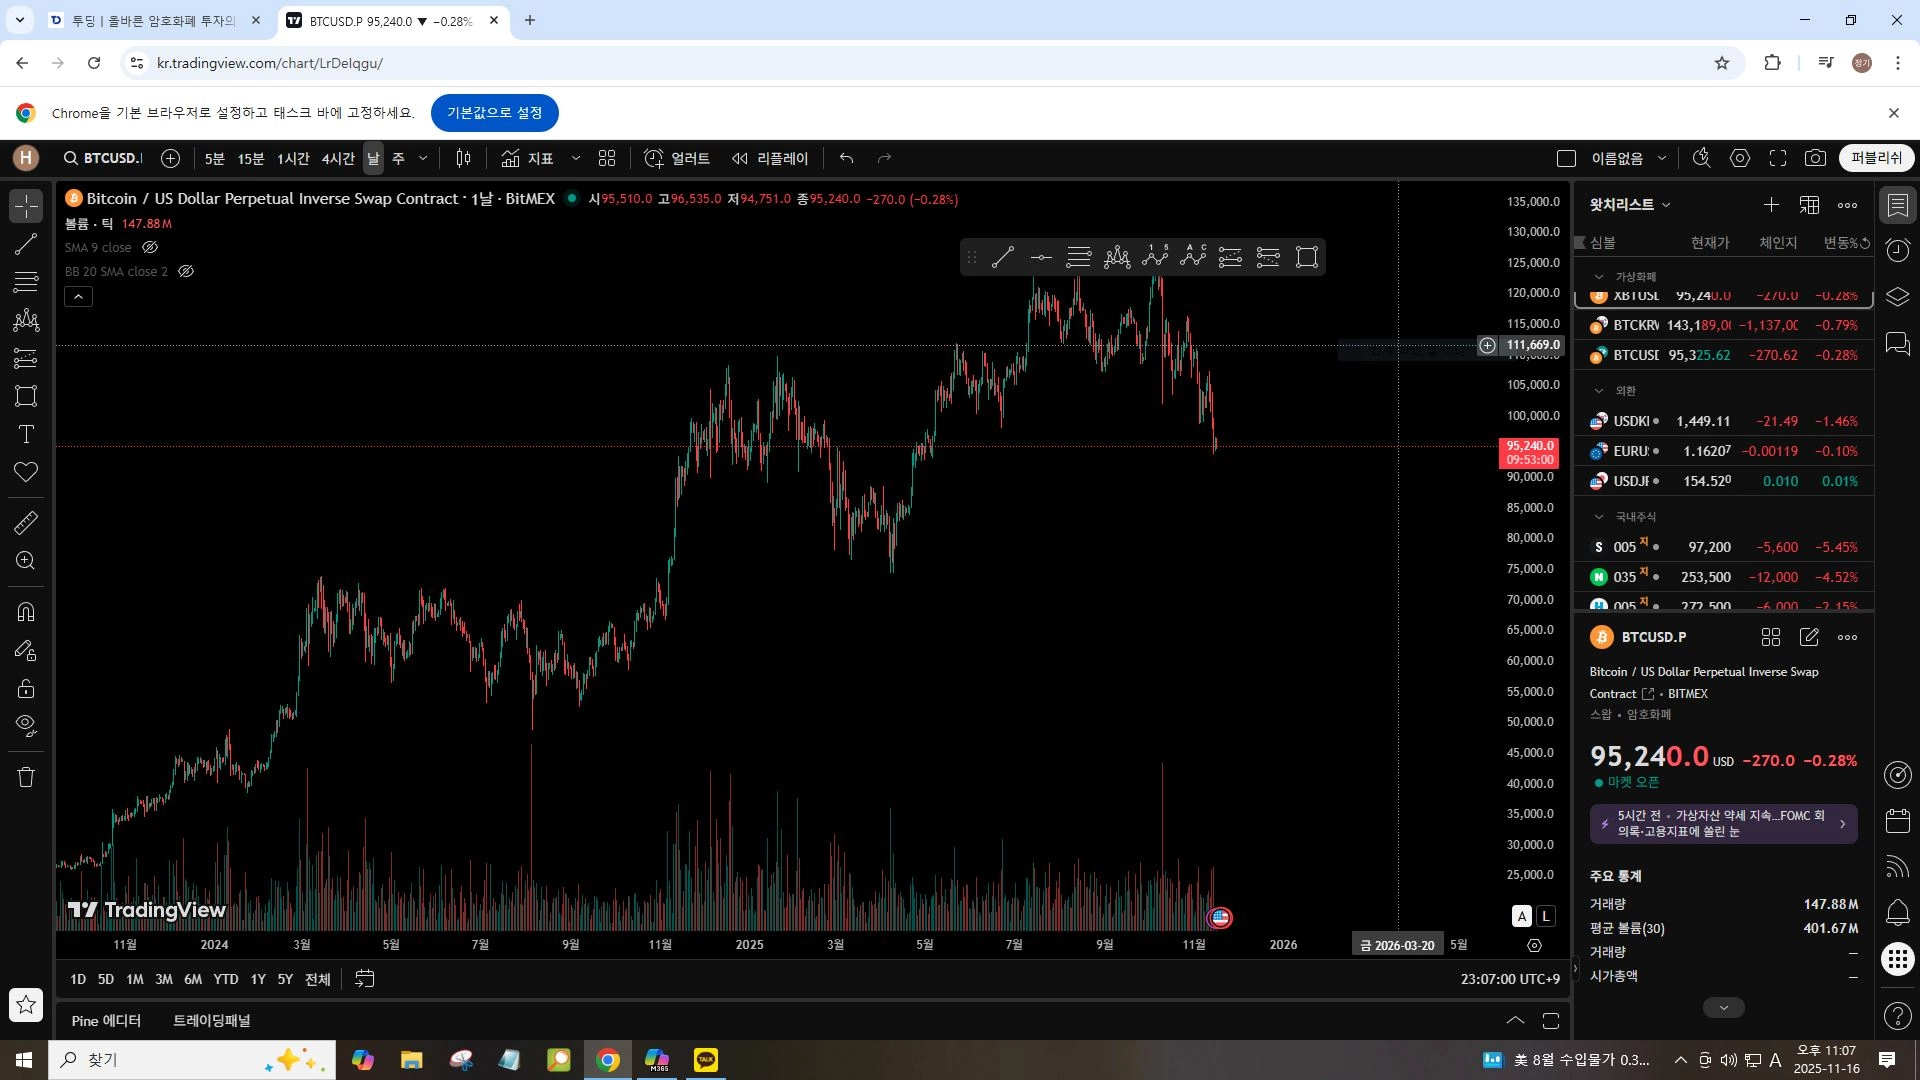1920x1080 pixels.
Task: Open the time interval dropdown arrow
Action: click(423, 158)
